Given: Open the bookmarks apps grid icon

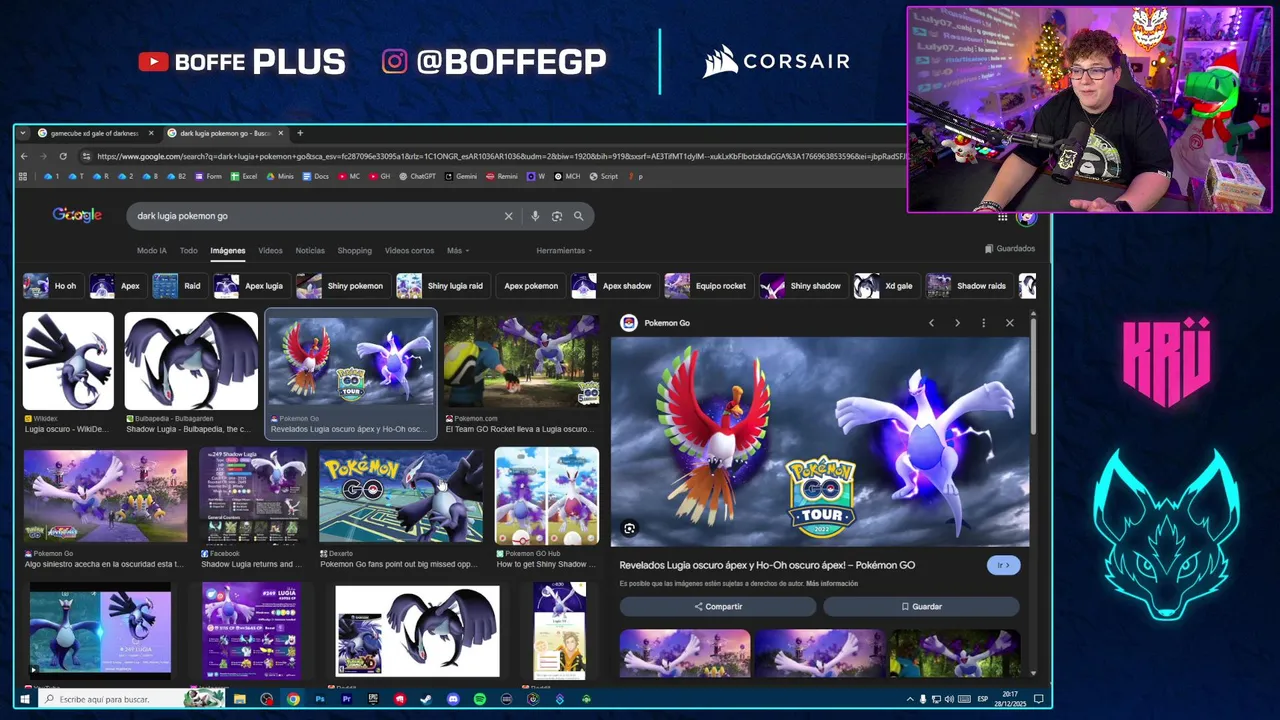Looking at the screenshot, I should (23, 176).
